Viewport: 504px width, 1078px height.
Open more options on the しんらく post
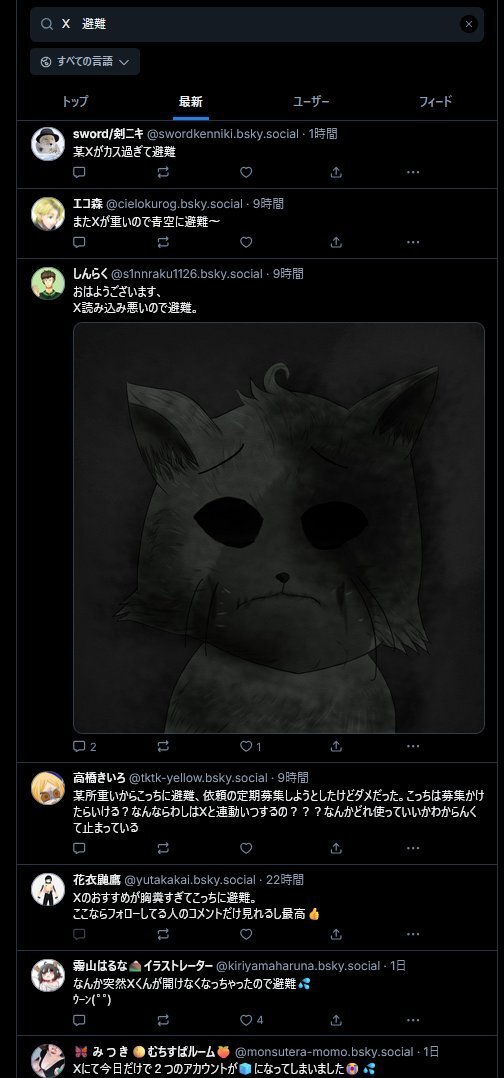pyautogui.click(x=413, y=747)
